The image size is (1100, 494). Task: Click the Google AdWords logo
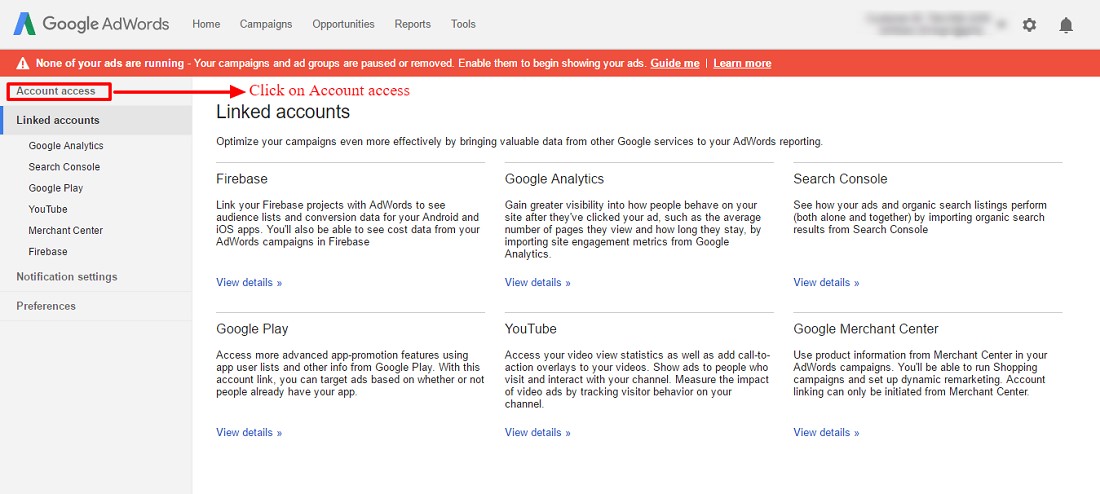click(x=91, y=24)
